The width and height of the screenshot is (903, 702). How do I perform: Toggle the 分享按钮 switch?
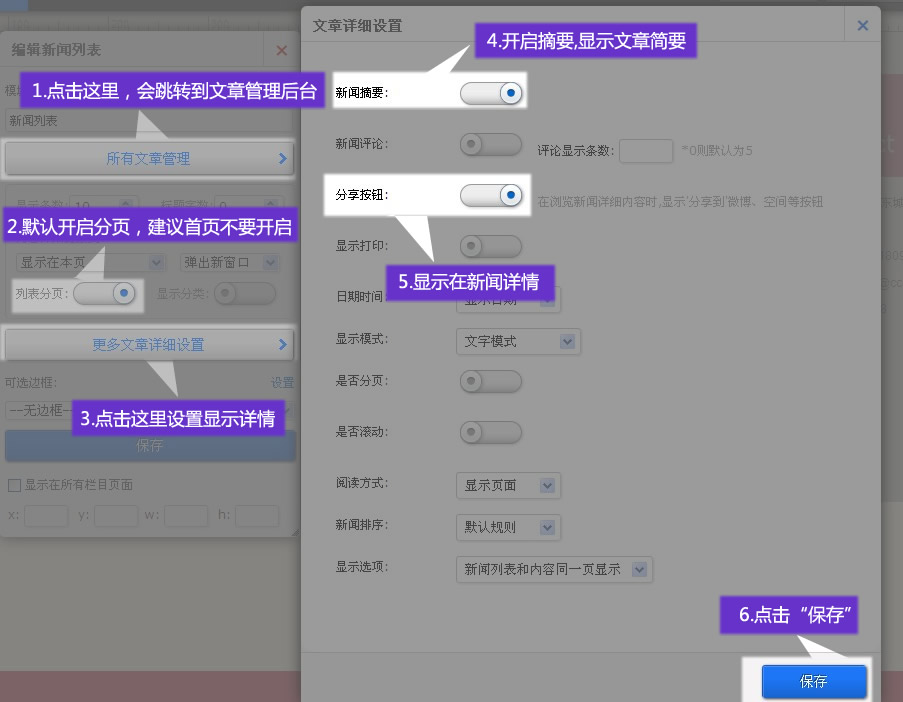click(491, 195)
